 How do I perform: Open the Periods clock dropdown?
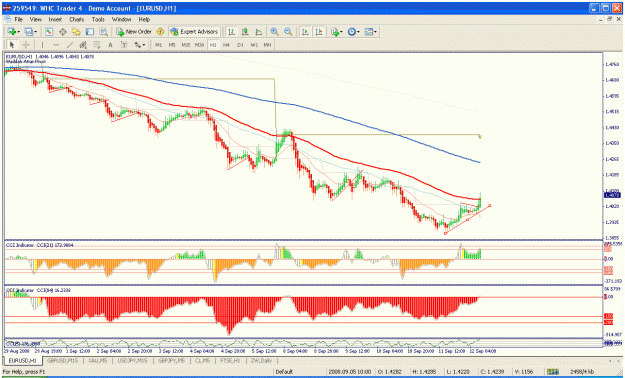(x=353, y=32)
